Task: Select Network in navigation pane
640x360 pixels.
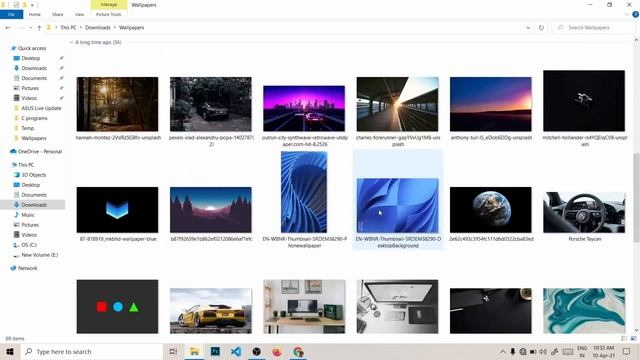Action: pos(27,268)
